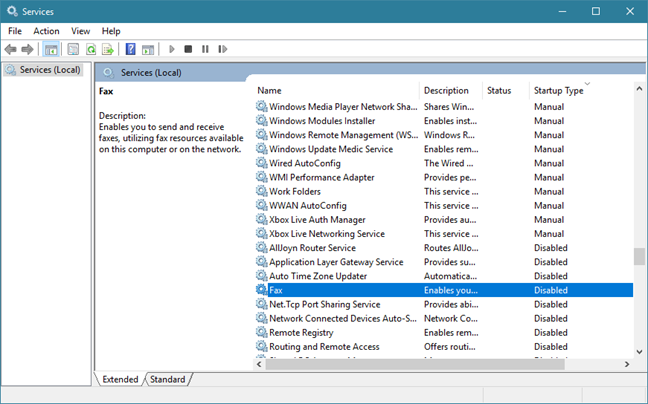Select Services (Local) in the console tree
Screen dimensions: 648x404
pos(50,70)
